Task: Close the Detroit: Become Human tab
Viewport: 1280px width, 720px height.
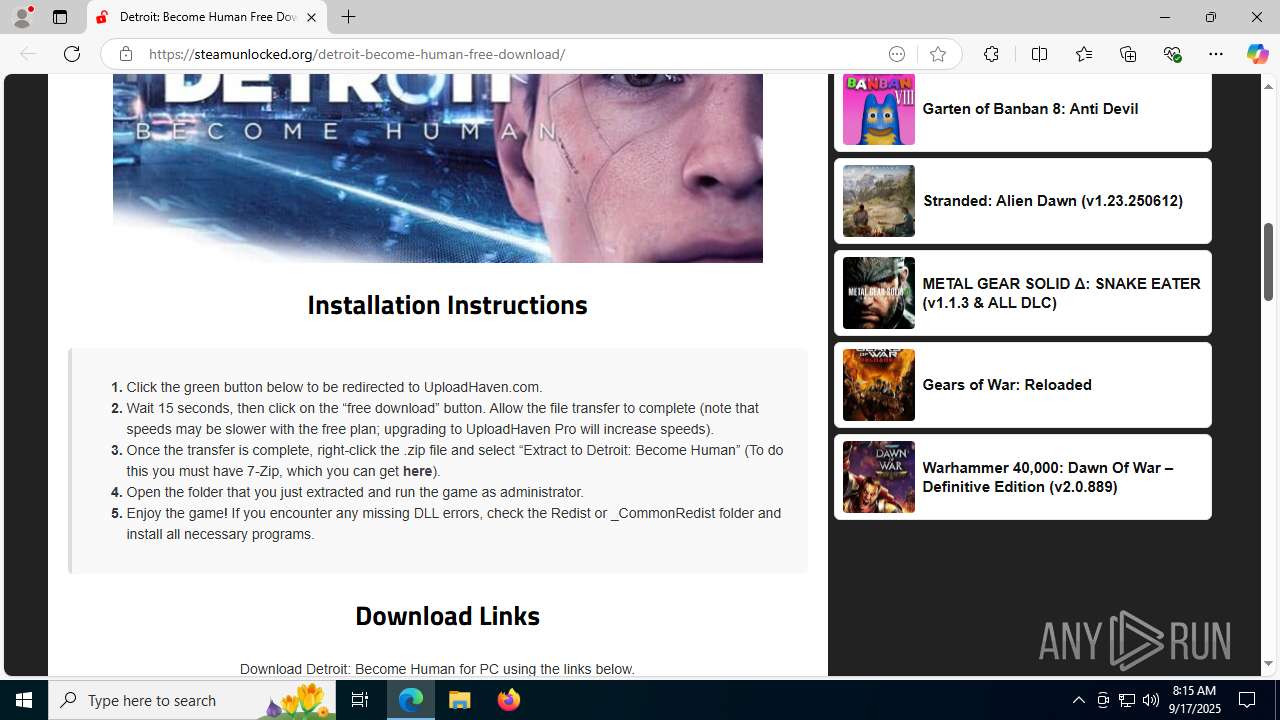Action: [311, 17]
